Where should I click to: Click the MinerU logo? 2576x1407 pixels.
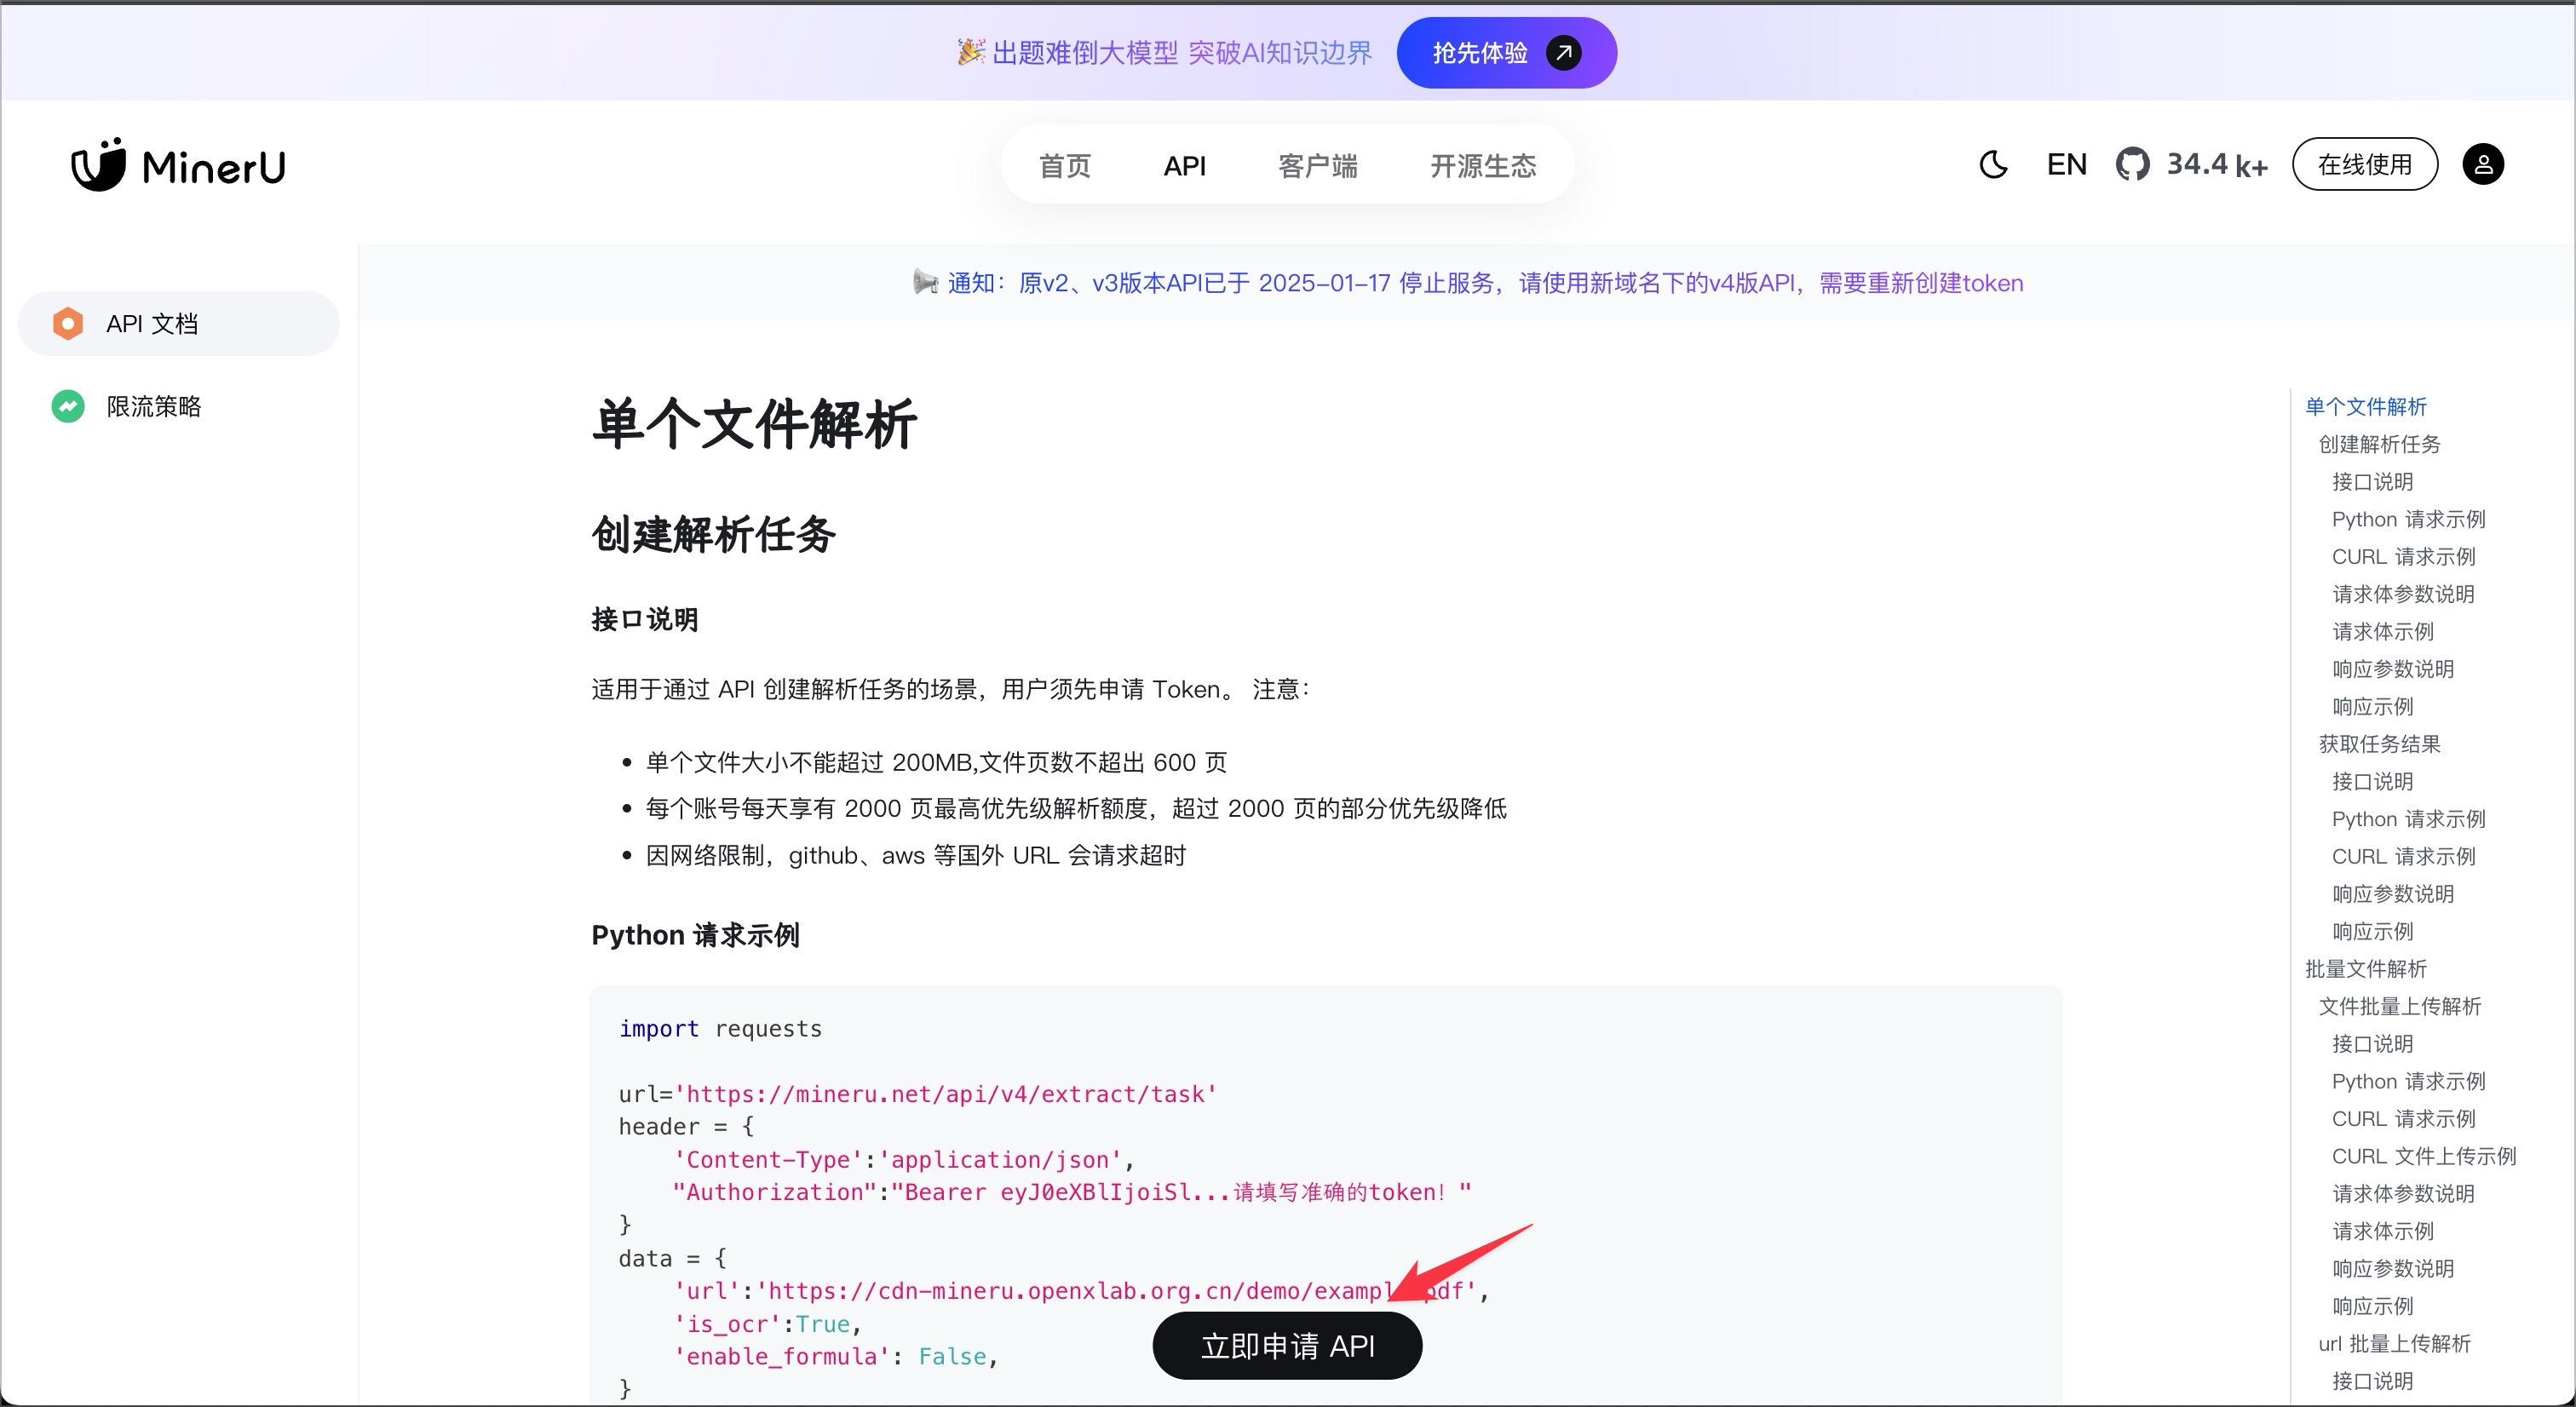[x=179, y=165]
